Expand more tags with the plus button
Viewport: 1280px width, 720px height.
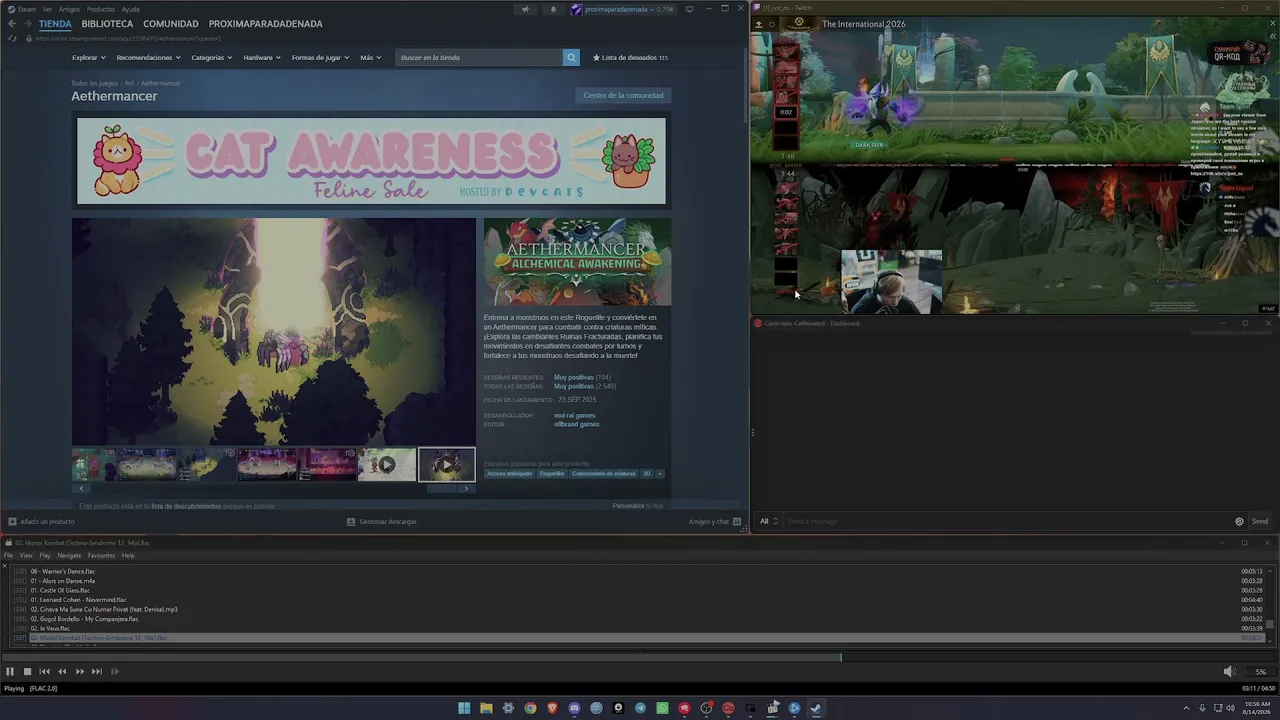(660, 473)
